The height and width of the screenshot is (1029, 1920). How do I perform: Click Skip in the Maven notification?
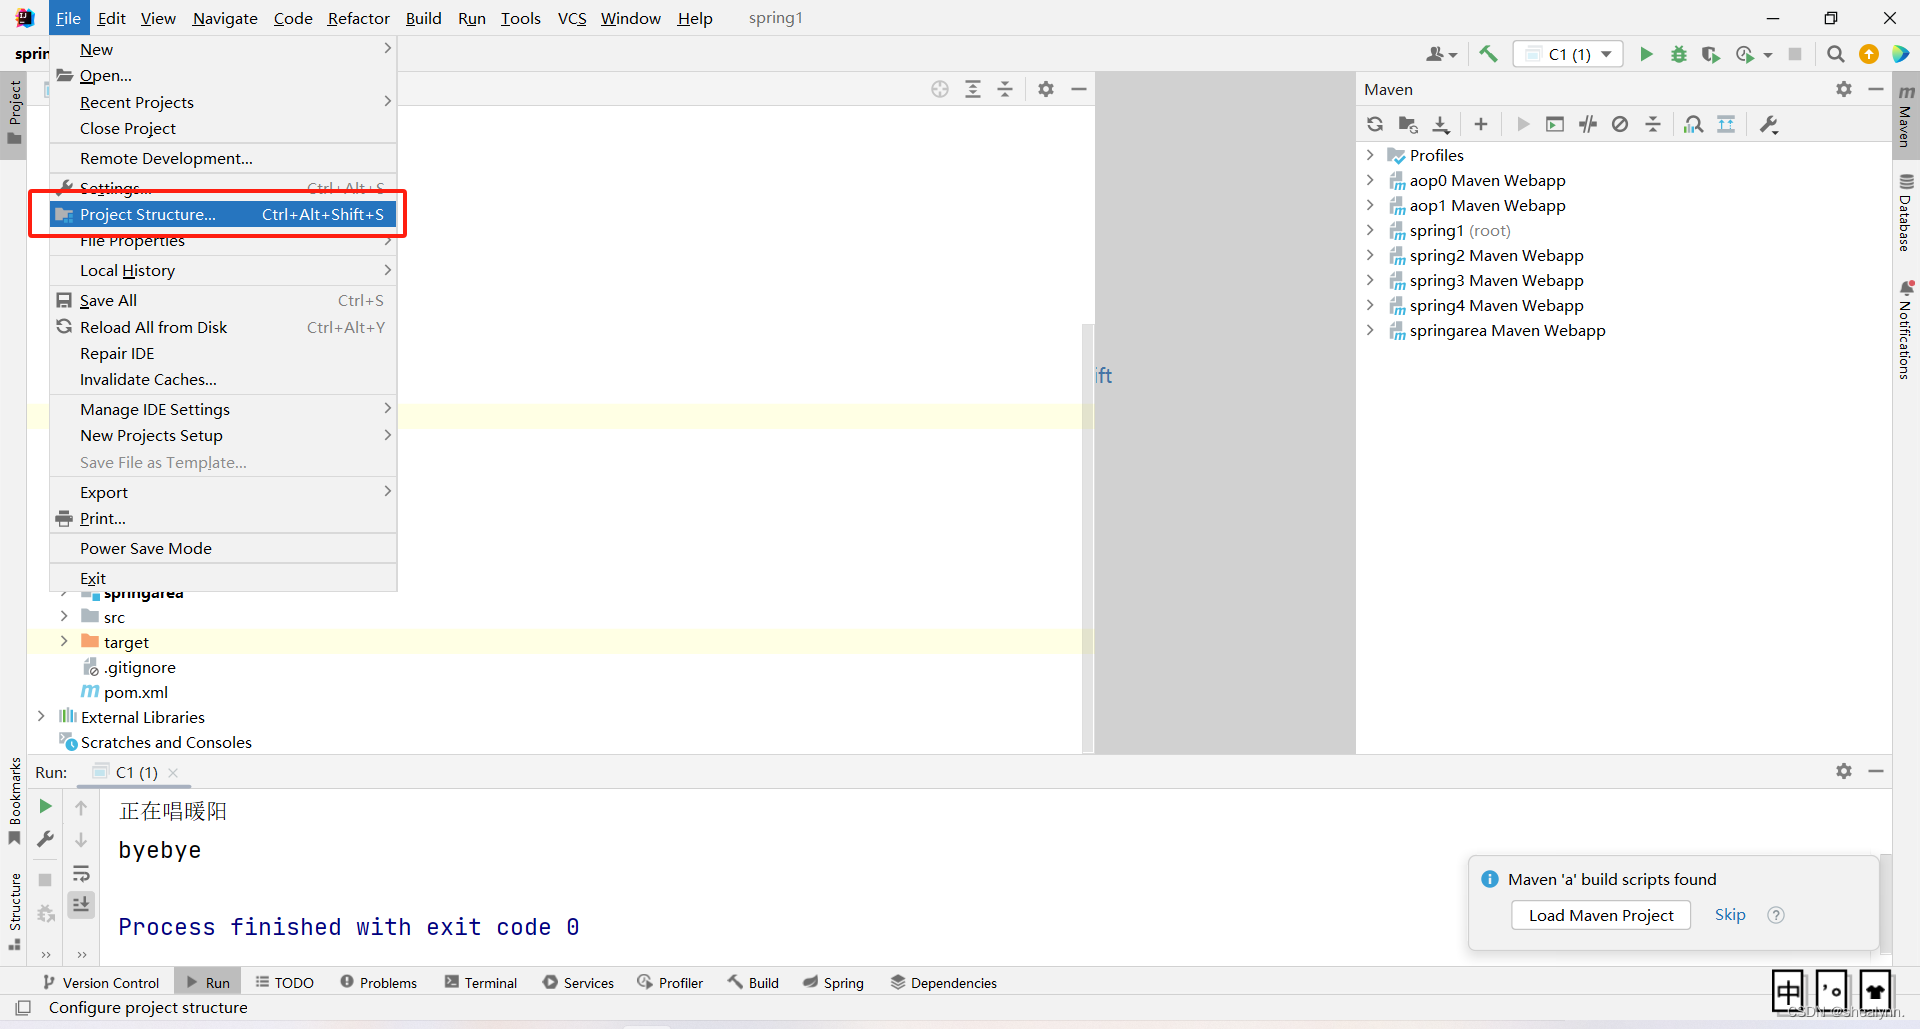click(x=1731, y=915)
